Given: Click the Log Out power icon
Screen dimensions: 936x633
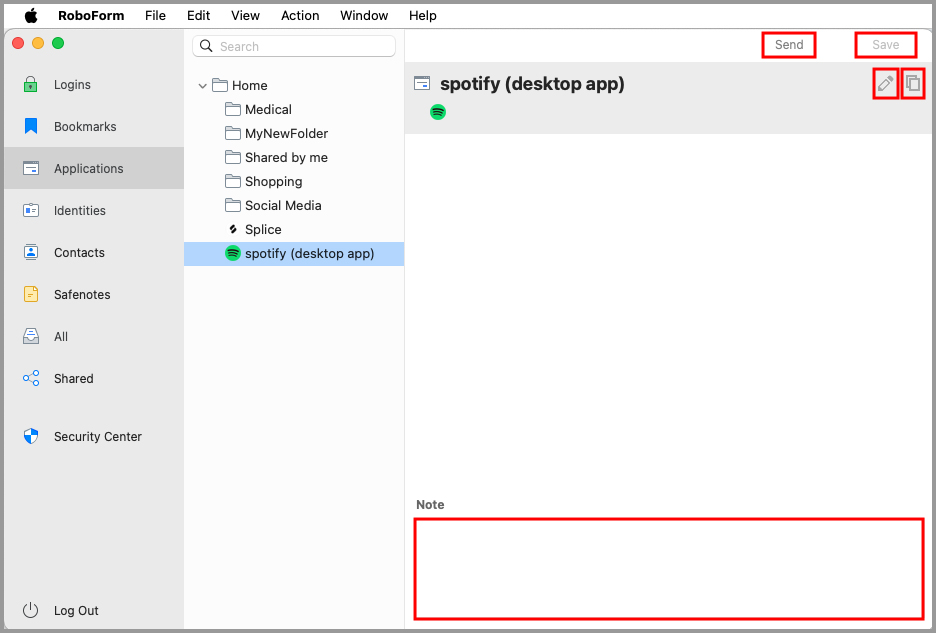Looking at the screenshot, I should pyautogui.click(x=30, y=610).
